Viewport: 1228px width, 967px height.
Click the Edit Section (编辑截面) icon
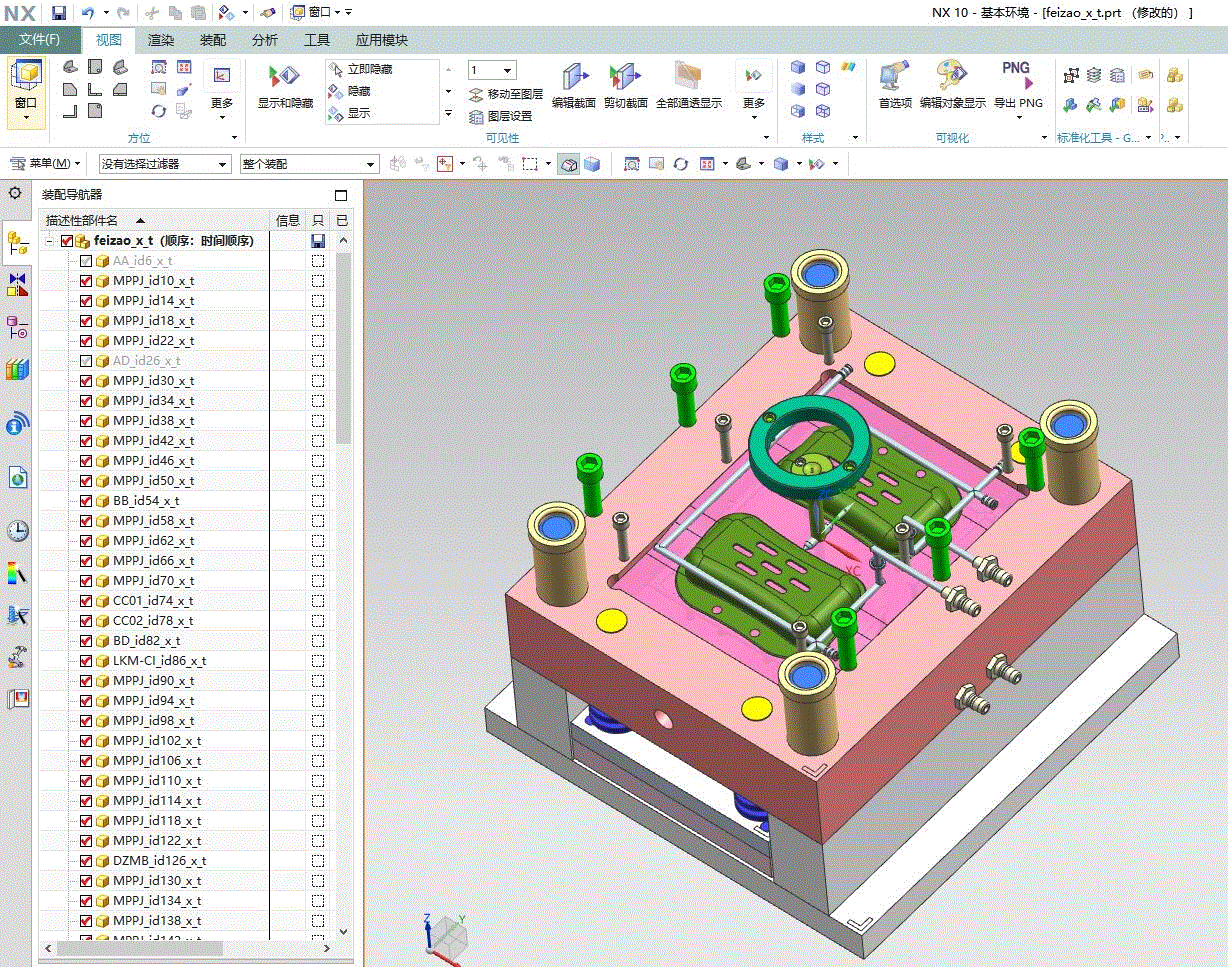point(574,76)
